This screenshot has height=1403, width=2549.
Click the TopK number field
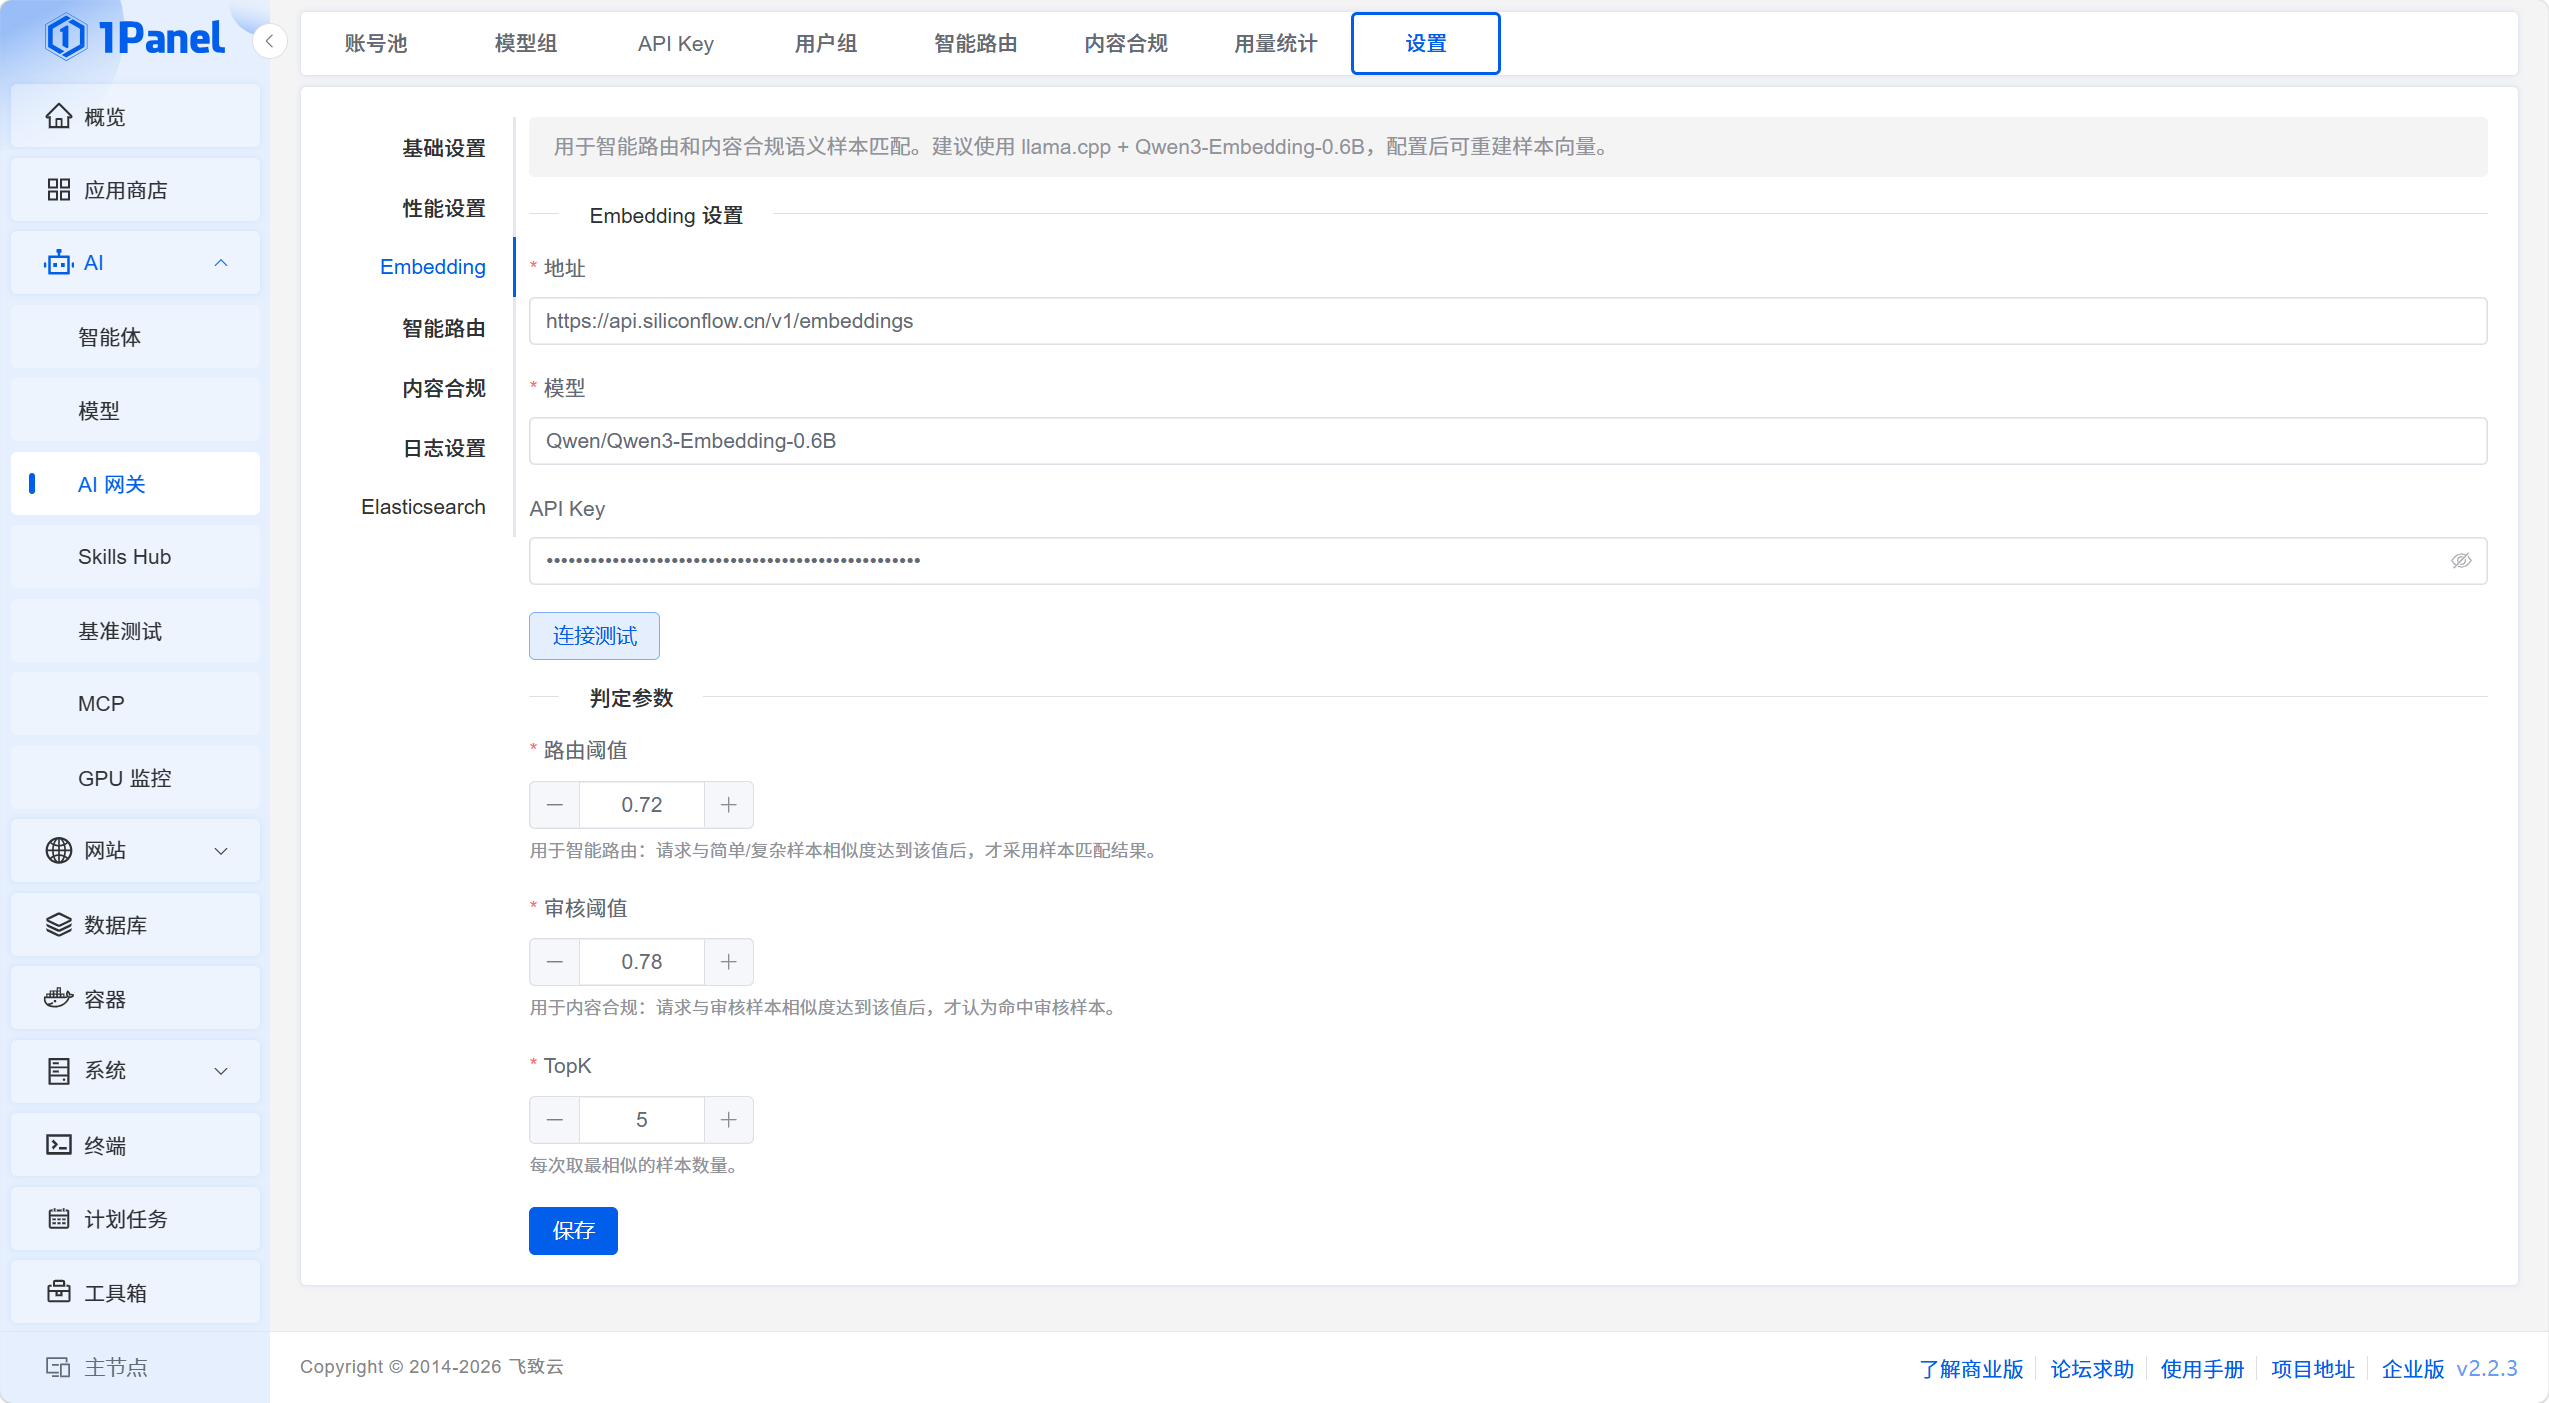(x=642, y=1120)
